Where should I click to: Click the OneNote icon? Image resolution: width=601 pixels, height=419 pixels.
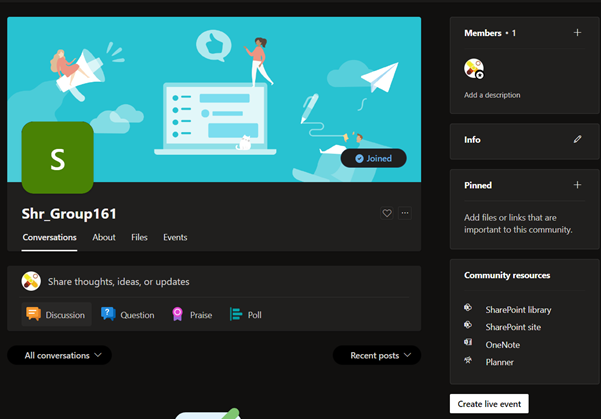click(x=468, y=342)
